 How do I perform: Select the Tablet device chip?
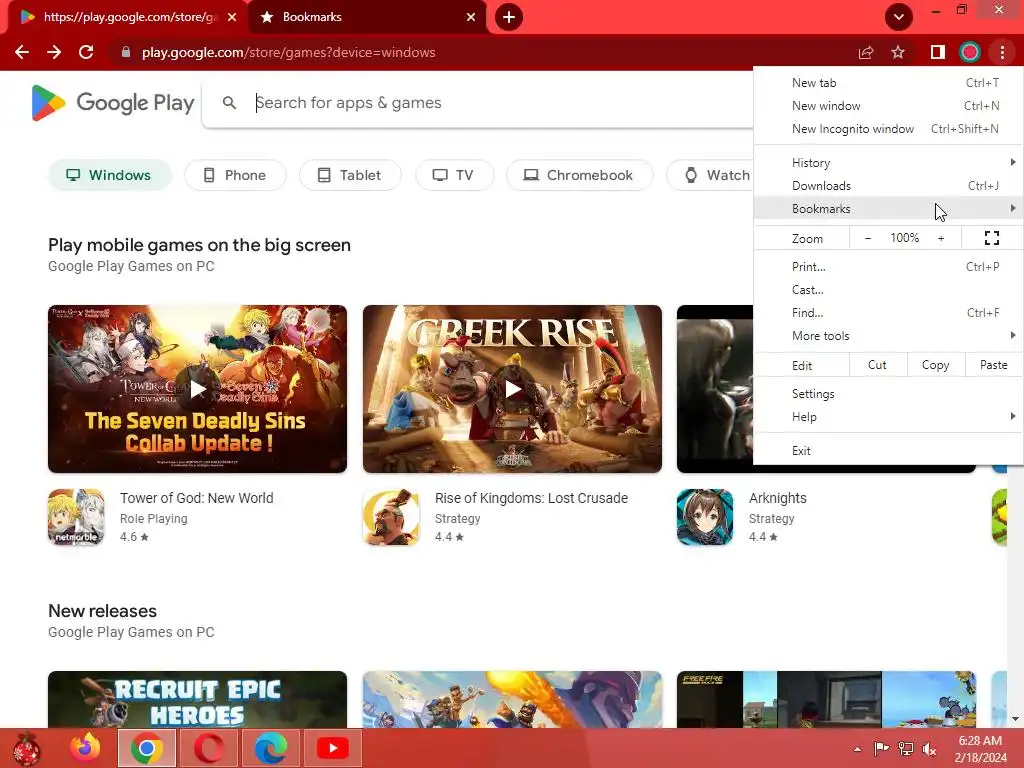click(x=350, y=175)
